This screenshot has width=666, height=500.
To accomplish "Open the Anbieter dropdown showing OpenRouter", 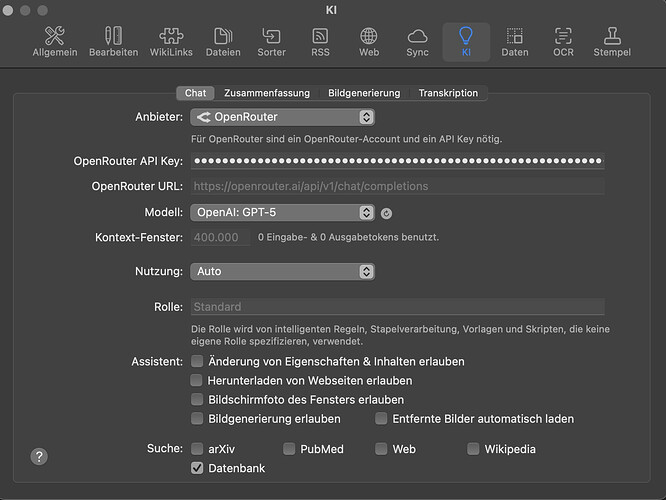I will [x=282, y=117].
